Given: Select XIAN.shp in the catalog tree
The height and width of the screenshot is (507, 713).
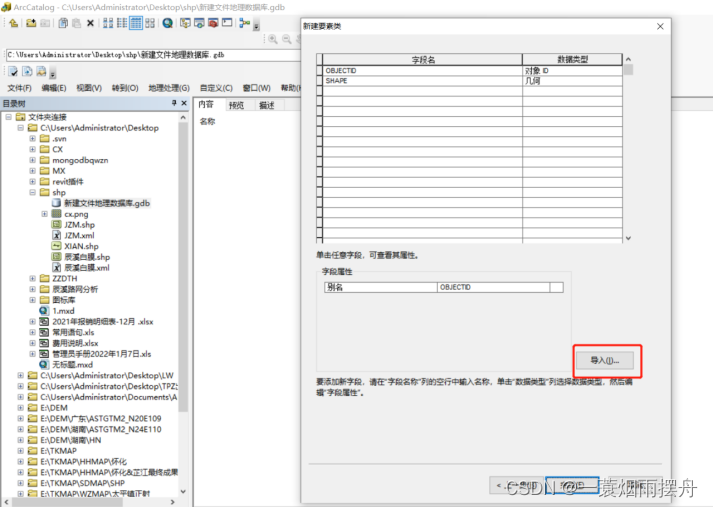Looking at the screenshot, I should (81, 246).
